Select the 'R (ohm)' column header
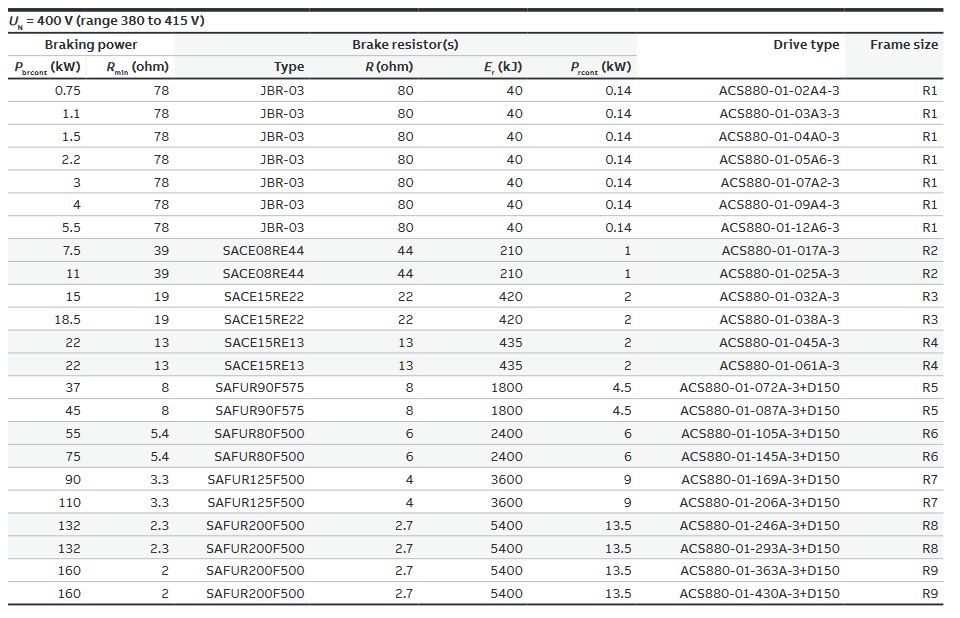The height and width of the screenshot is (618, 960). (x=389, y=67)
